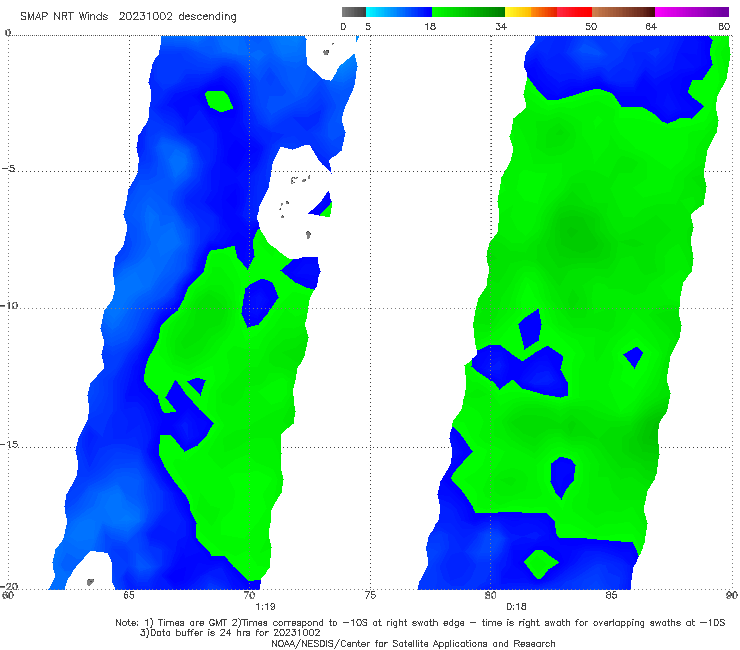Pick the brown 50–64 colorbar segment
Viewport: 740px width, 650px height.
(623, 12)
